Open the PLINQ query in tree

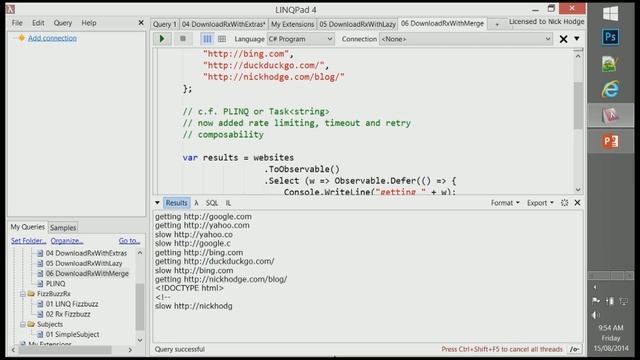(x=55, y=284)
